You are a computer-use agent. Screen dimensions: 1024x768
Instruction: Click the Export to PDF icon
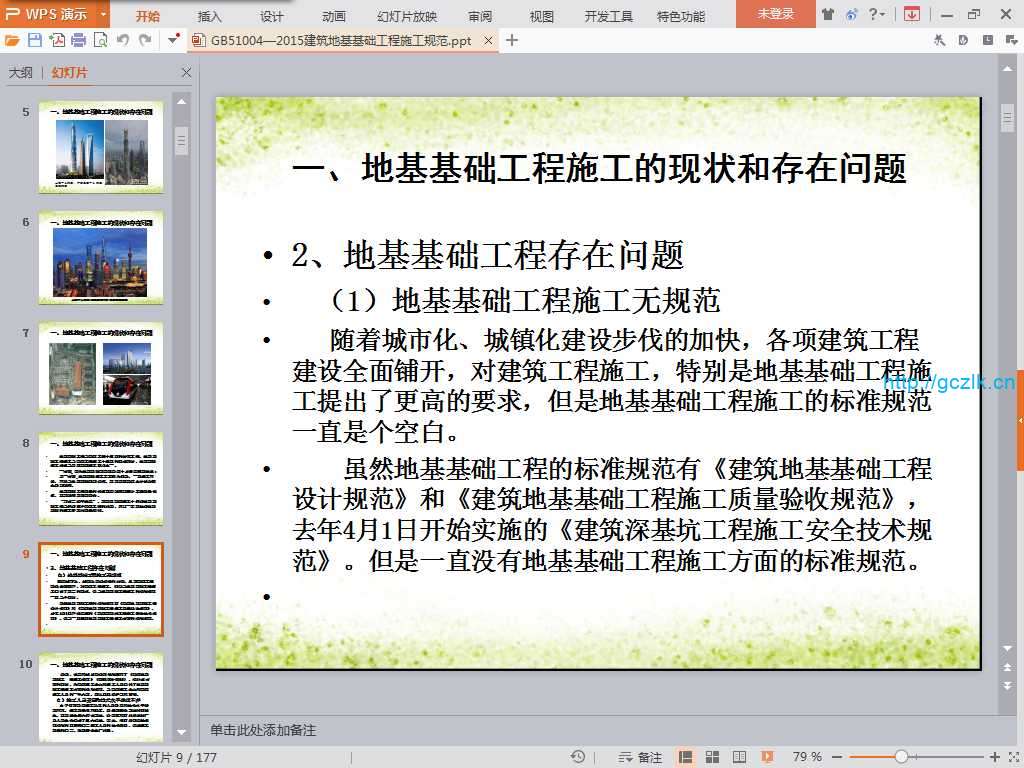tap(57, 40)
